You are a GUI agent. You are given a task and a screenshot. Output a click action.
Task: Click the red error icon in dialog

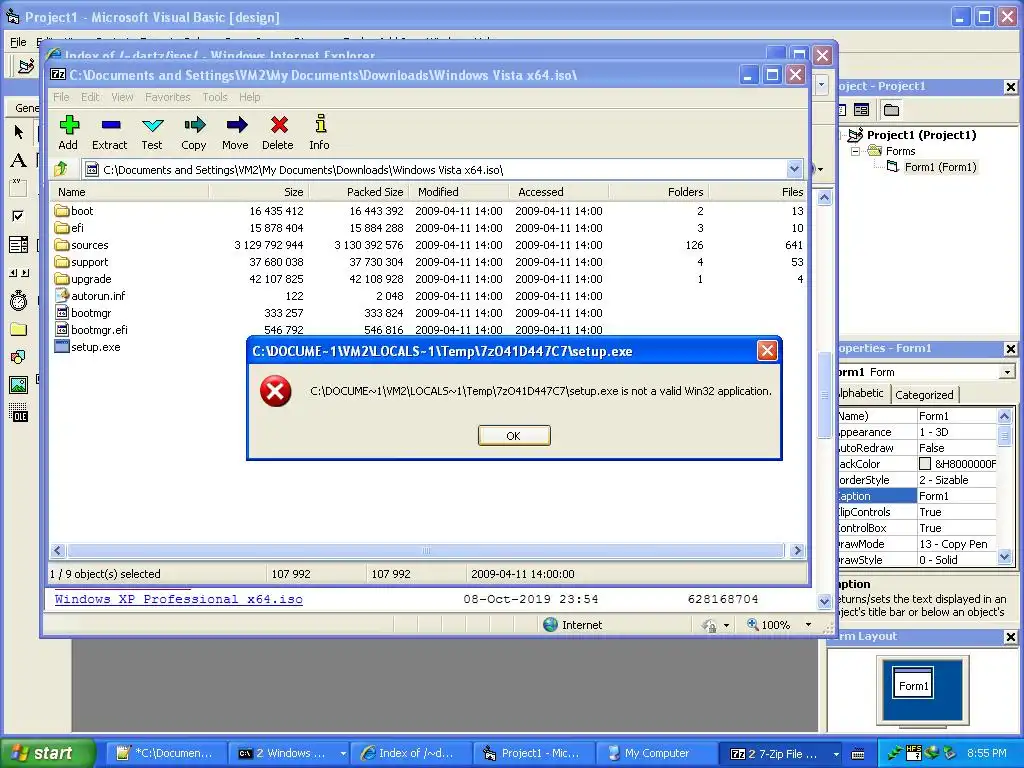coord(276,391)
